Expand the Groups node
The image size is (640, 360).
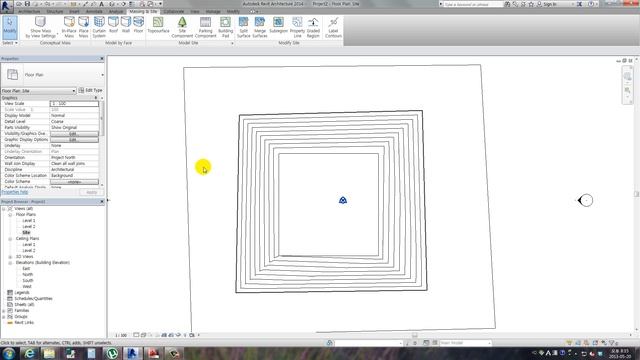click(x=4, y=317)
